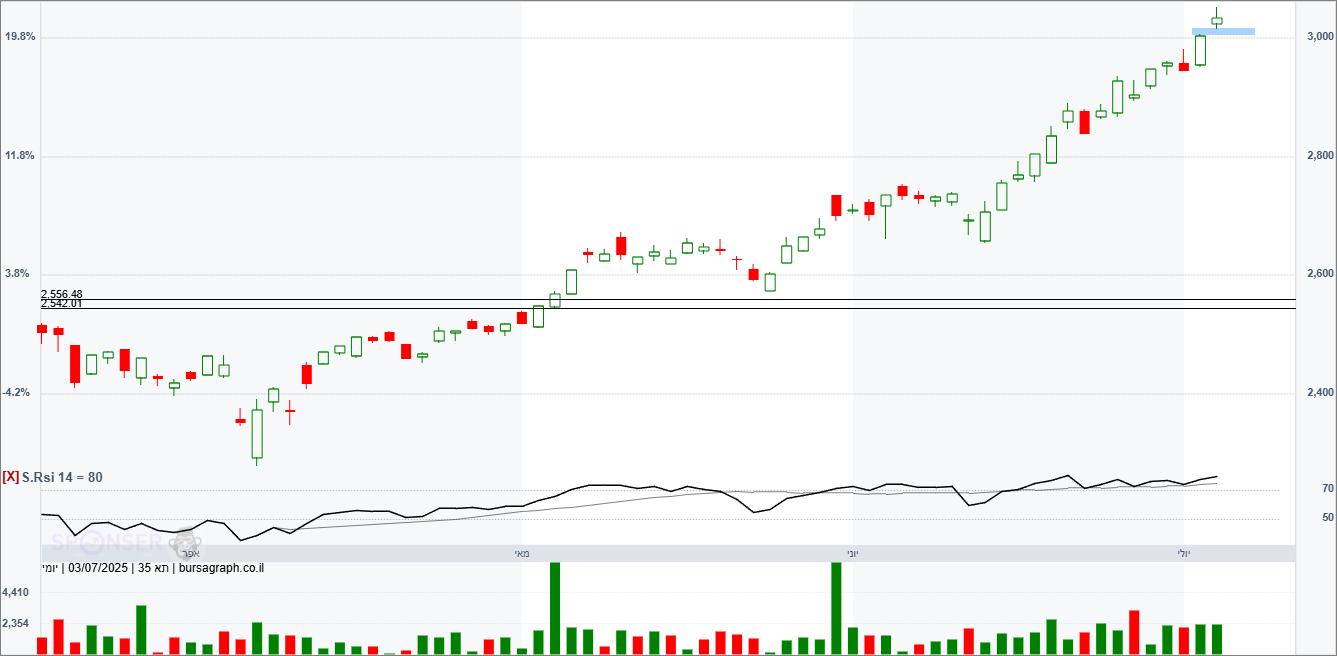
Task: Select the אפר month marker on timeline
Action: tap(192, 553)
